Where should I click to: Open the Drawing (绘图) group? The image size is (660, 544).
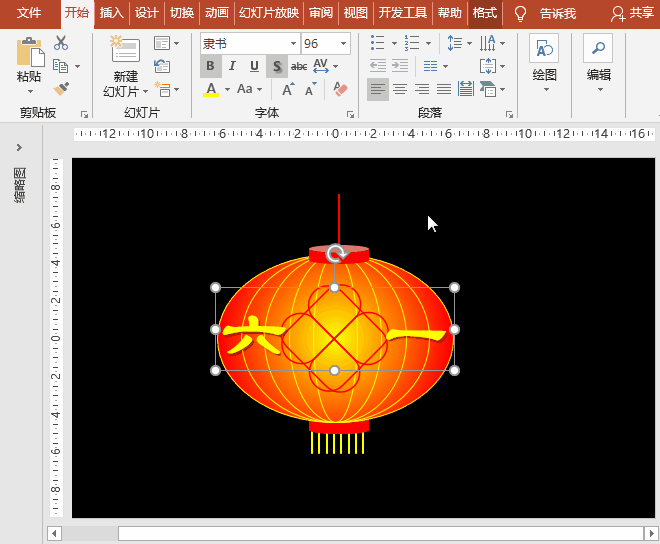pos(544,63)
